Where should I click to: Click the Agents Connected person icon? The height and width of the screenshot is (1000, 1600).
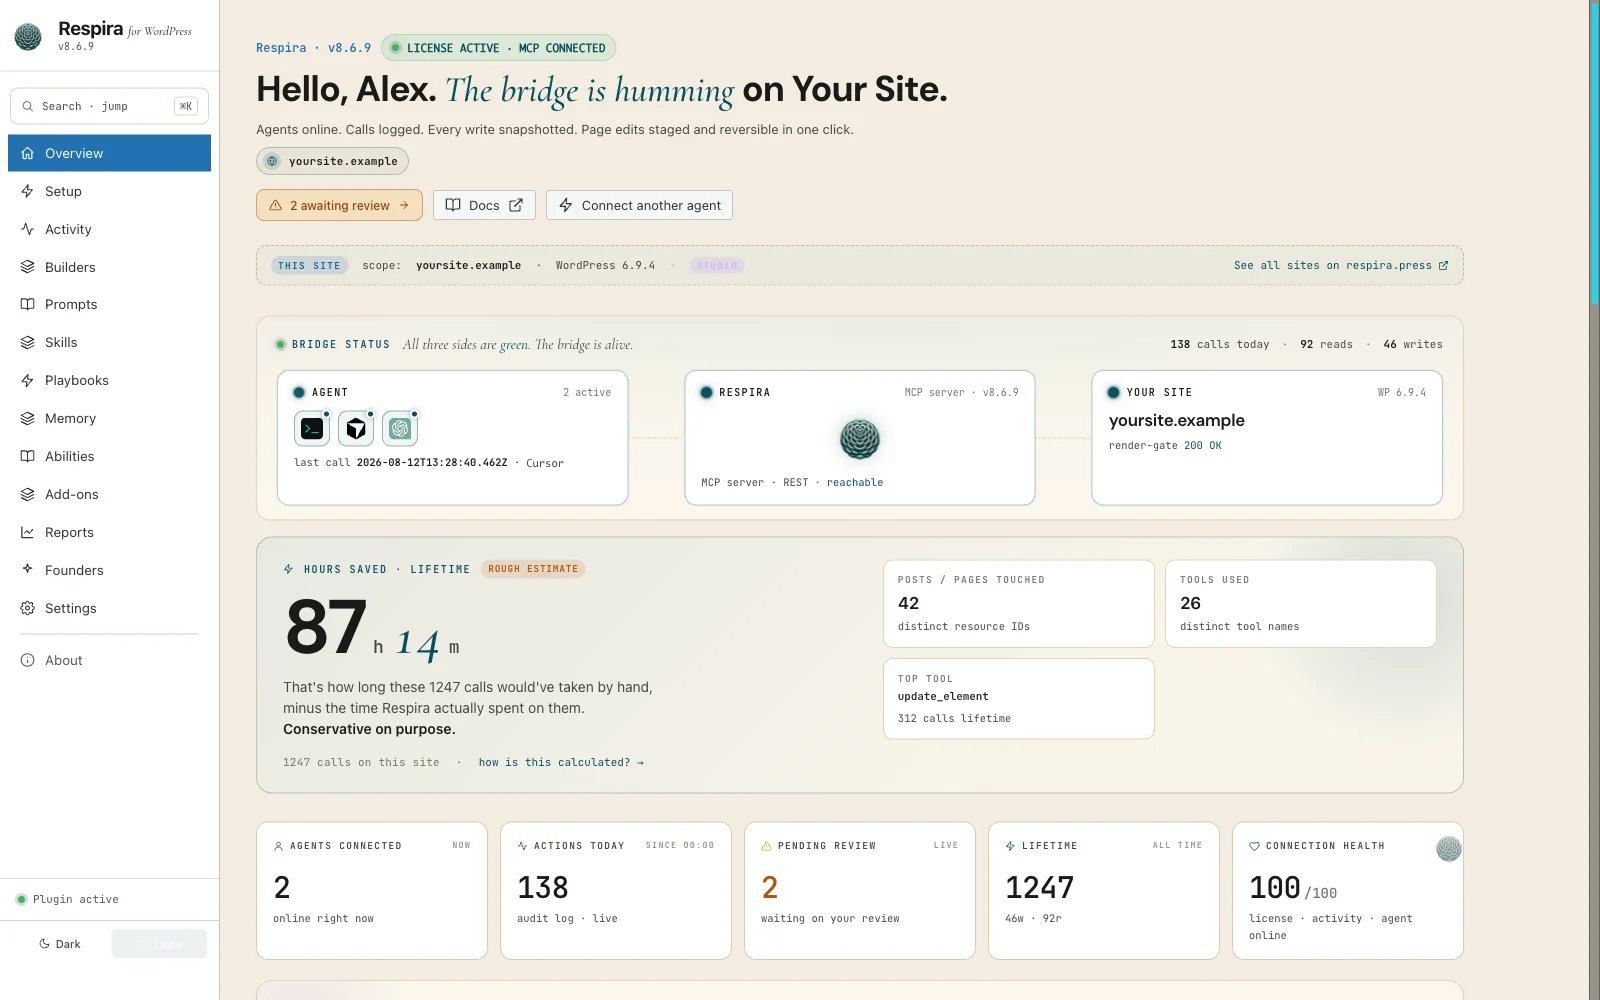coord(278,846)
